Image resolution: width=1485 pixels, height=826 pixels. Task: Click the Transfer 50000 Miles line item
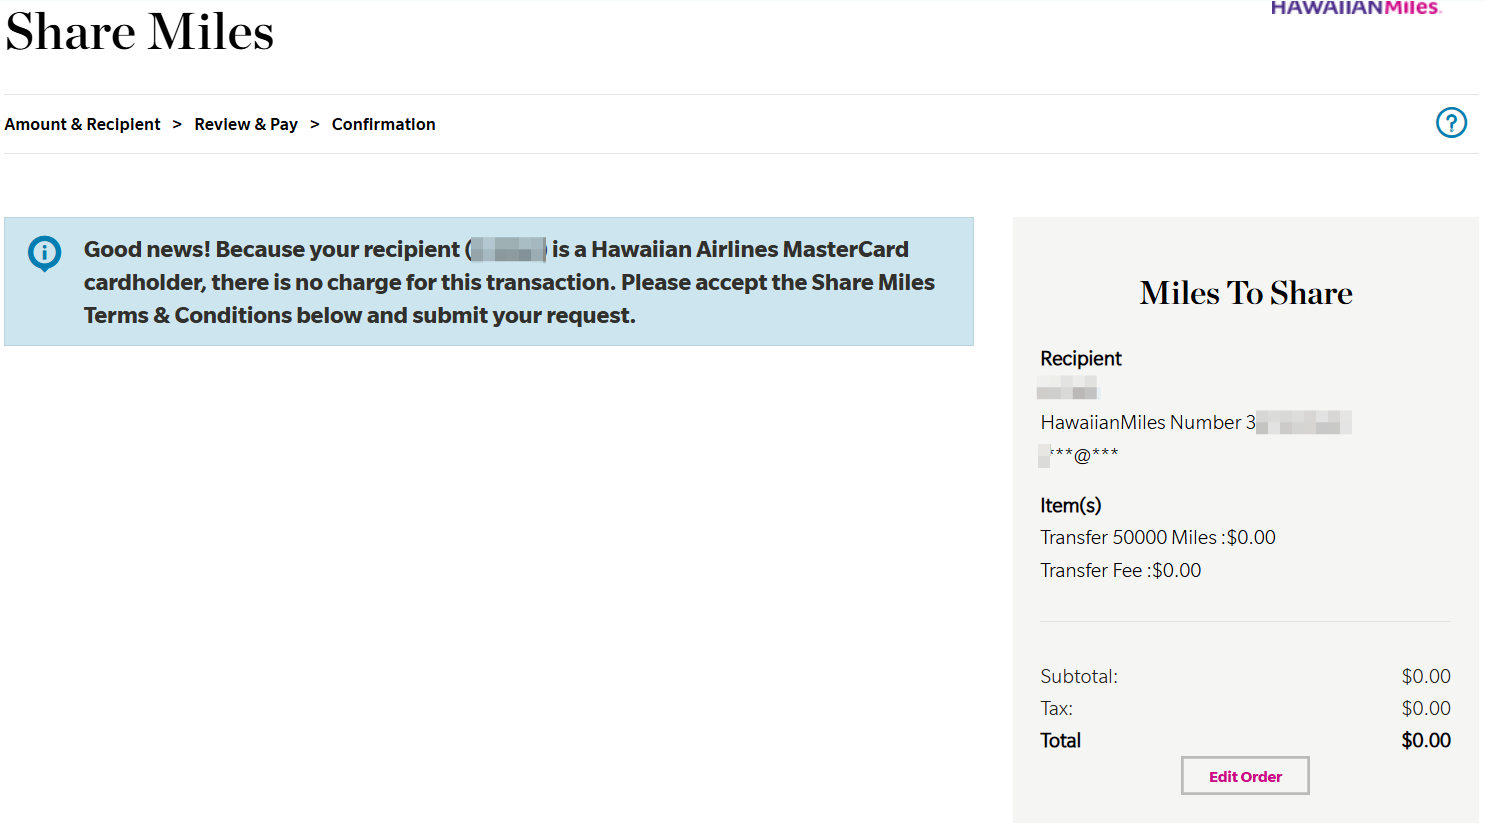[x=1157, y=537]
